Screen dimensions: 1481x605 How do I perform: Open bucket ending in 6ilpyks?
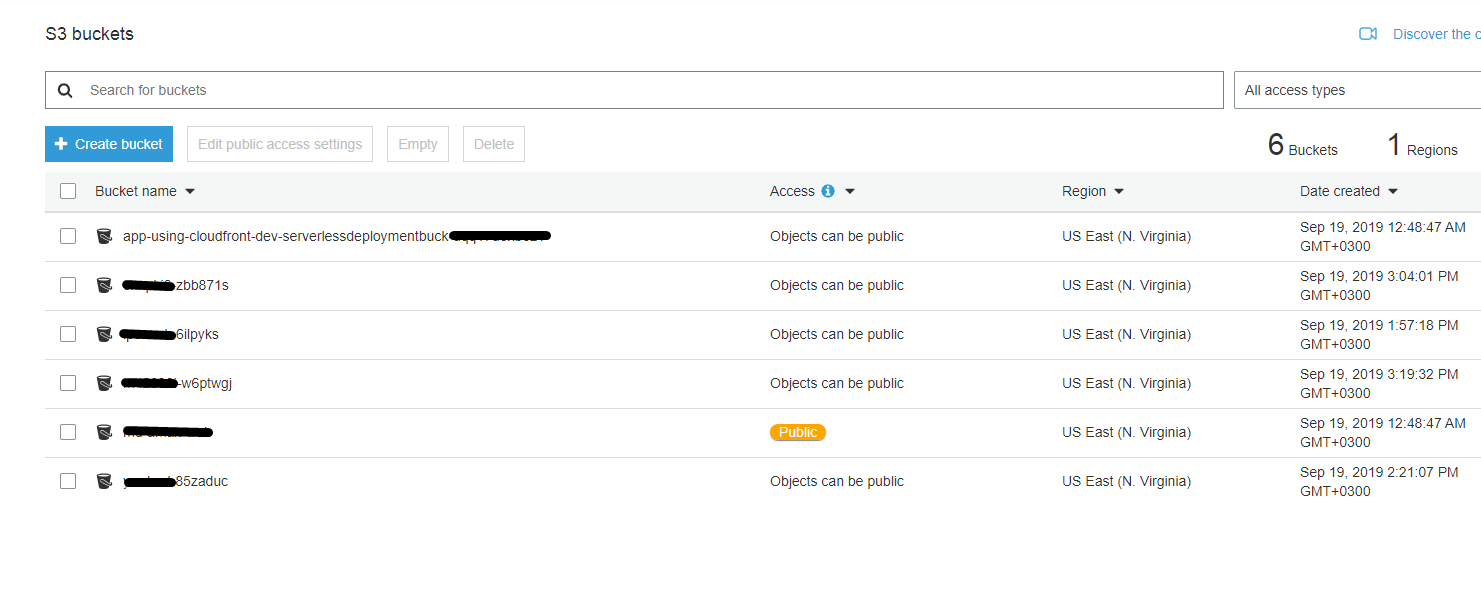170,334
